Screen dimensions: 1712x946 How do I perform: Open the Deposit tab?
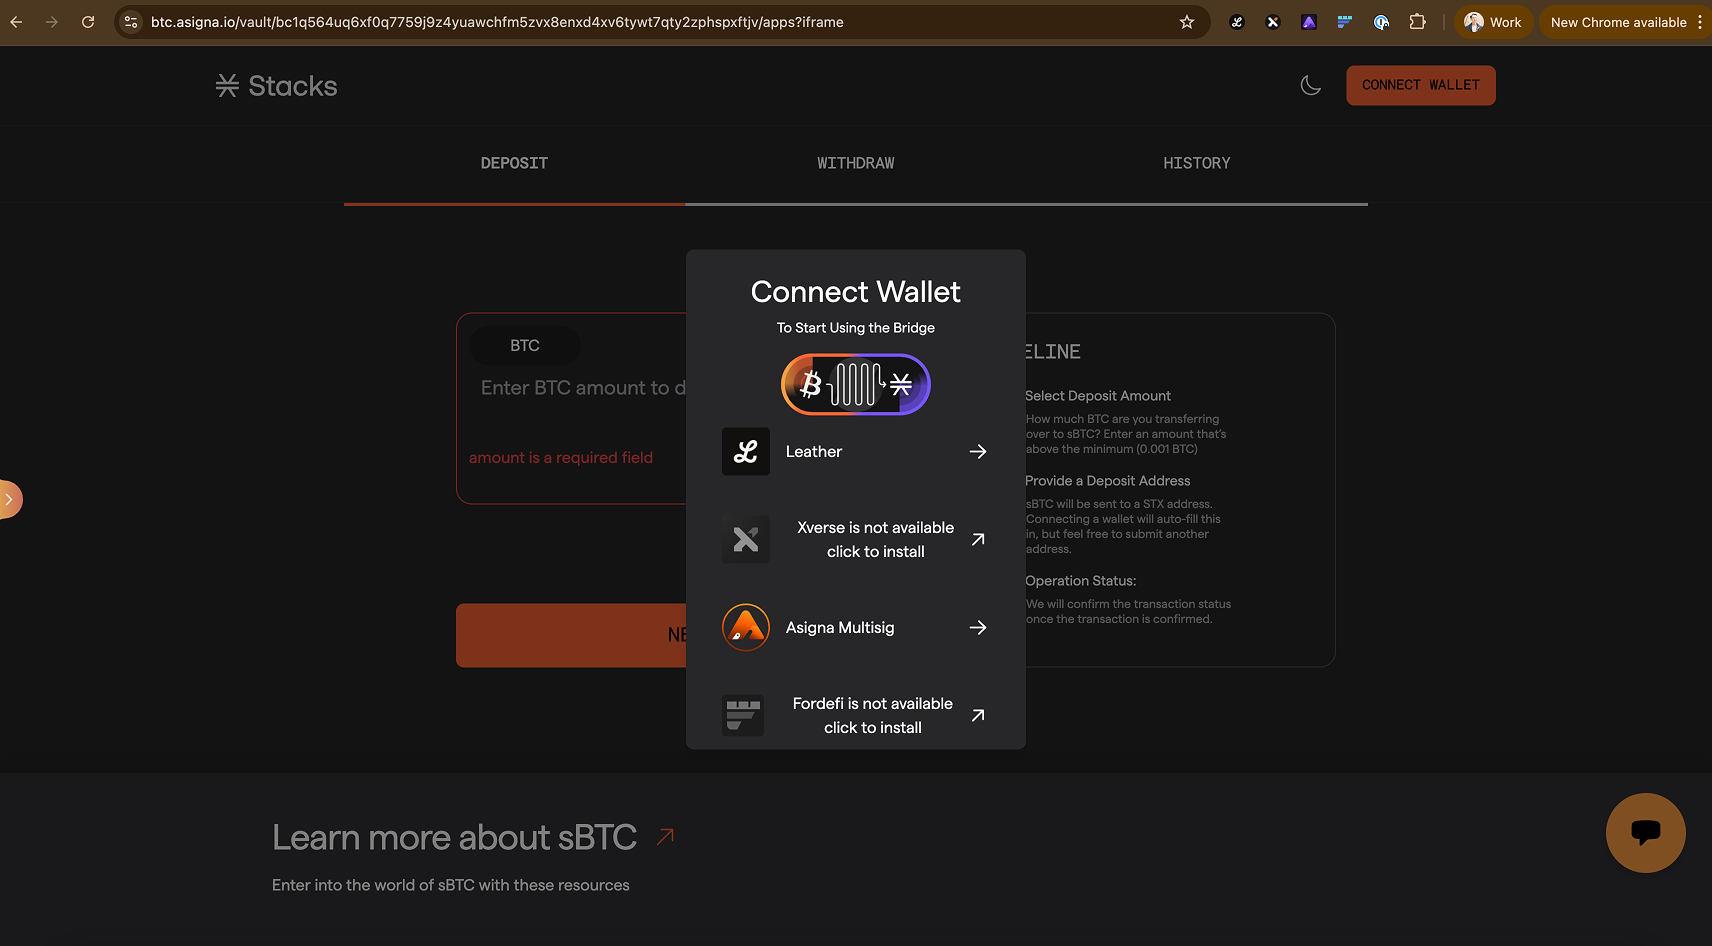click(514, 163)
